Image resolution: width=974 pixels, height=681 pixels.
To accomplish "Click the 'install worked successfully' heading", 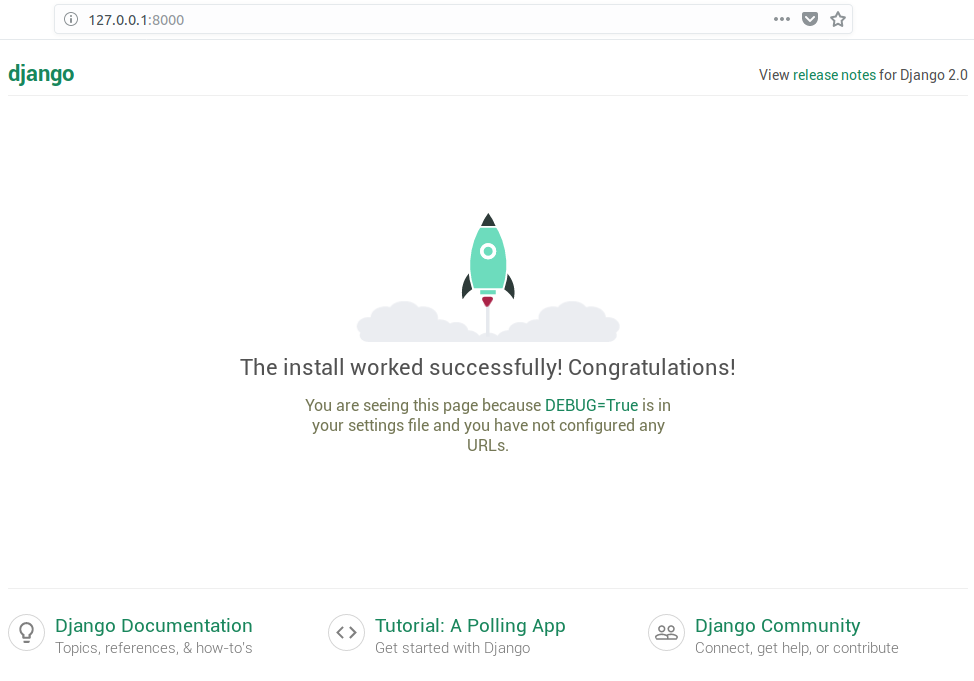I will 488,367.
